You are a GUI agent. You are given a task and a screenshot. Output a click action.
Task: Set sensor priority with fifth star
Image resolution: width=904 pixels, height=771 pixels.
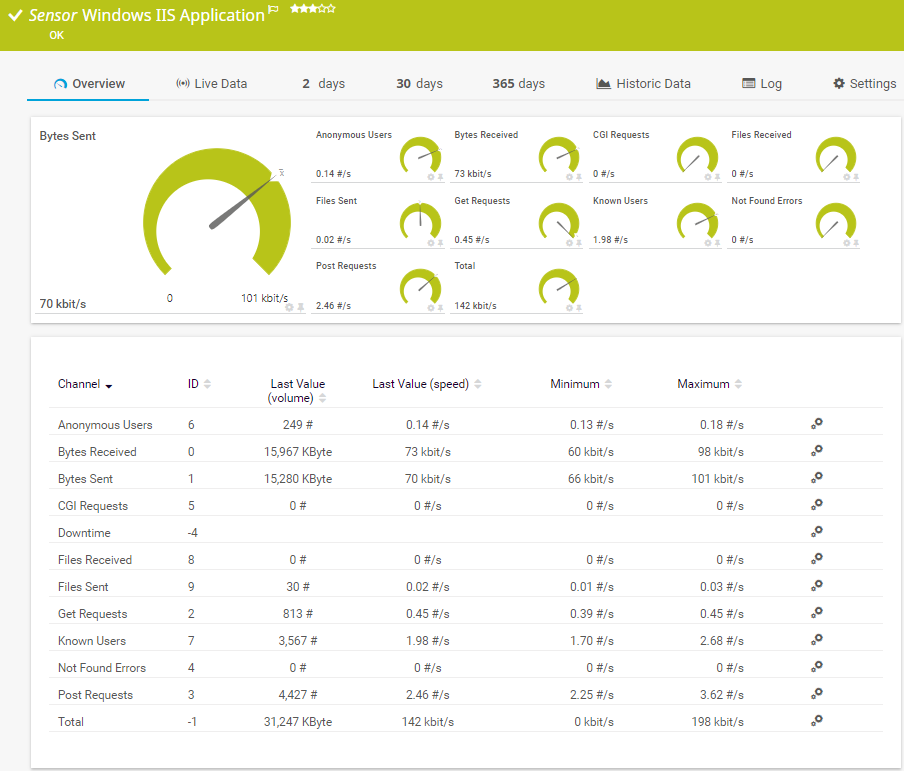[331, 9]
